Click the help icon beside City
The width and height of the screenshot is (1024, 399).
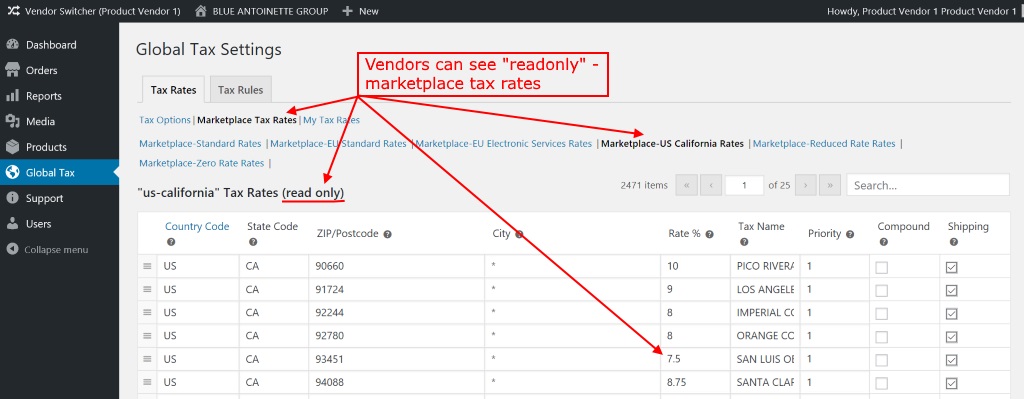pyautogui.click(x=520, y=234)
